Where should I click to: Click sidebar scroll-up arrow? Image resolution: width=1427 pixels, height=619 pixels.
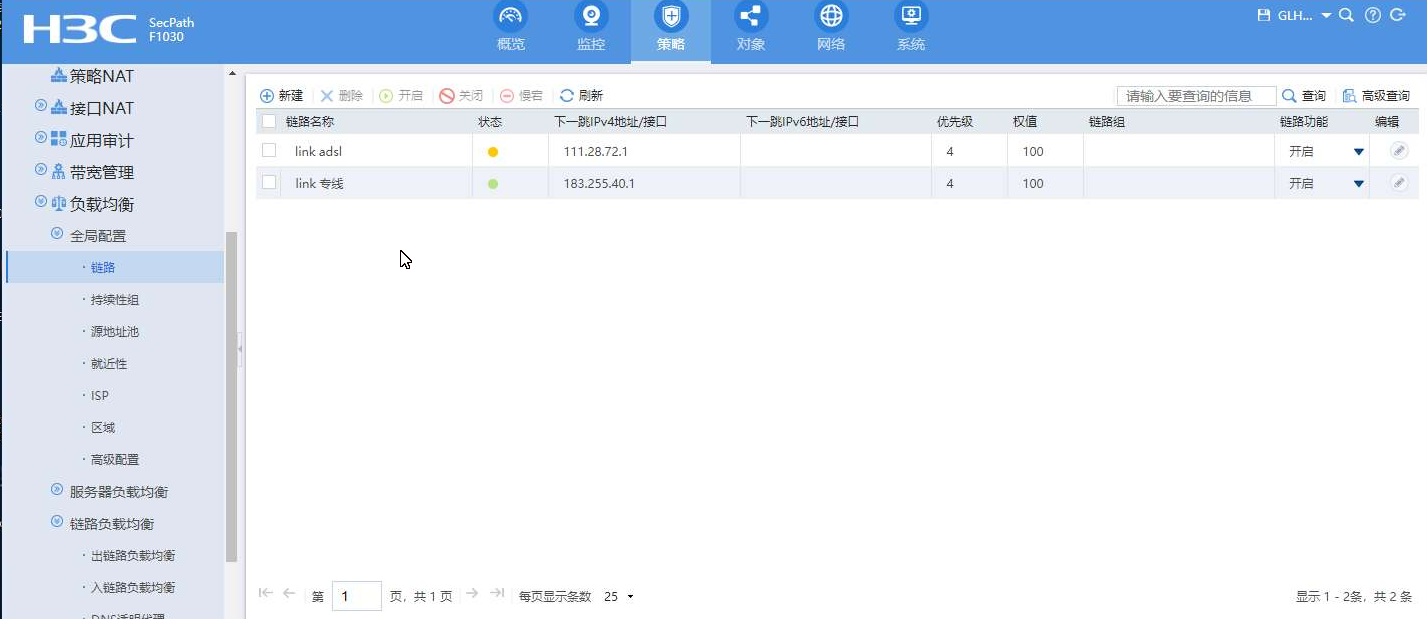tap(232, 74)
